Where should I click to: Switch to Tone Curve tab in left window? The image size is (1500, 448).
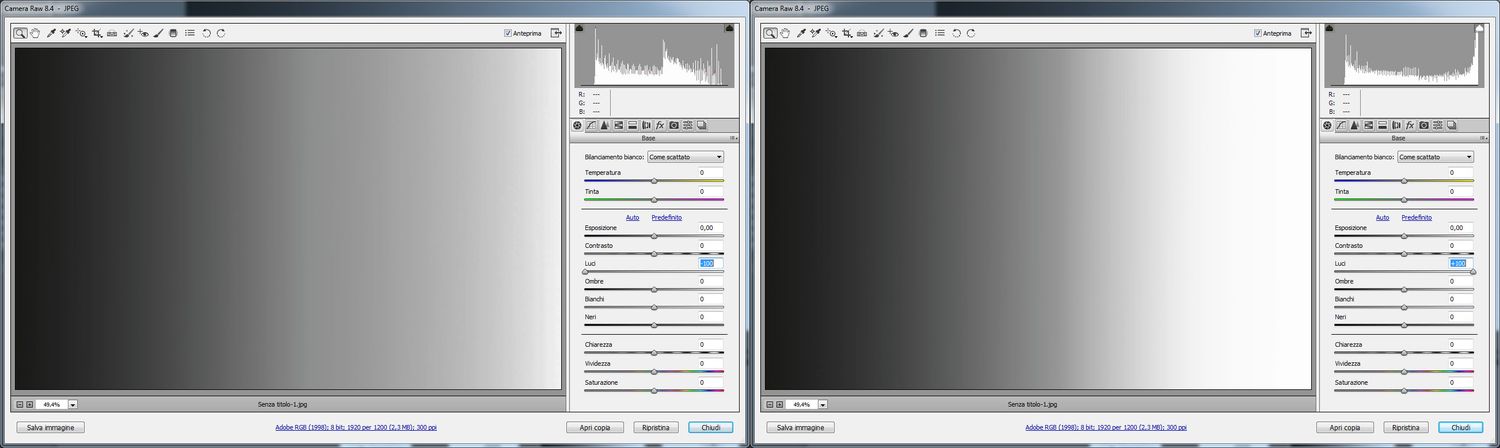(591, 125)
